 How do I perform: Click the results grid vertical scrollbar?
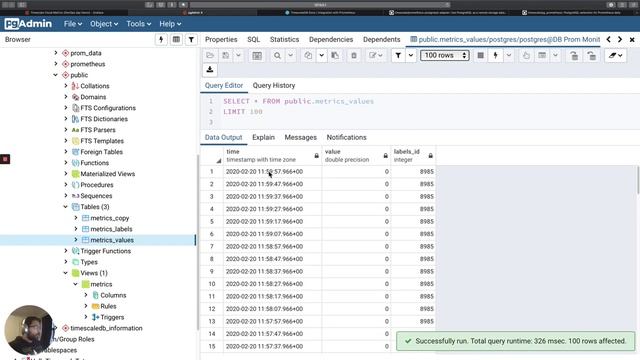click(638, 180)
